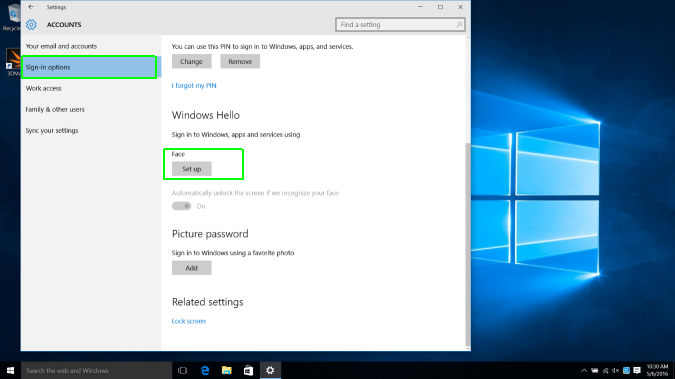Click the settings page vertical scrollbar
Viewport: 675px width, 379px height.
[x=468, y=245]
